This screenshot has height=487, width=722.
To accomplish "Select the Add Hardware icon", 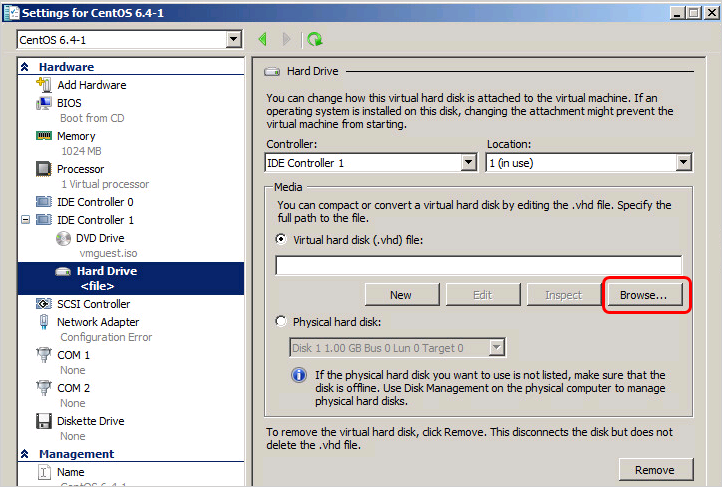I will coord(44,85).
